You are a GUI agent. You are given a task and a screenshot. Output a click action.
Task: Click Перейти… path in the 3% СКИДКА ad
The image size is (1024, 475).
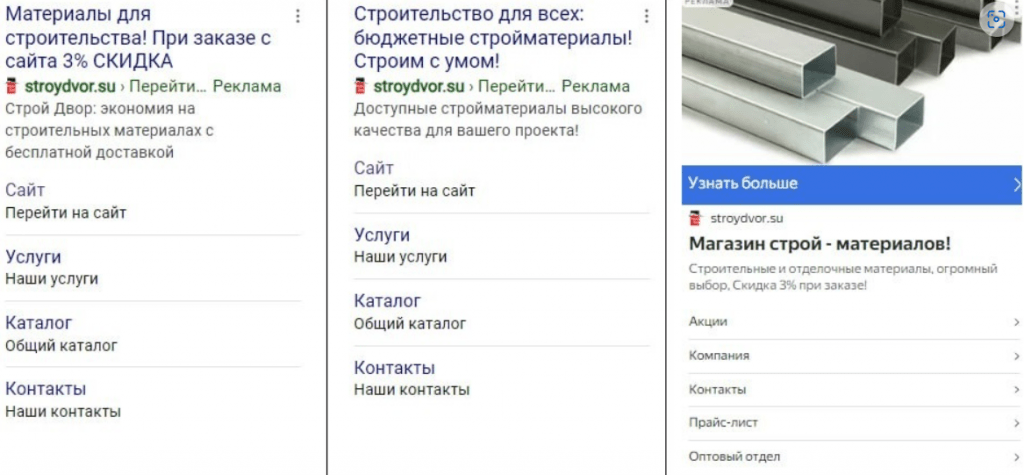[x=167, y=86]
